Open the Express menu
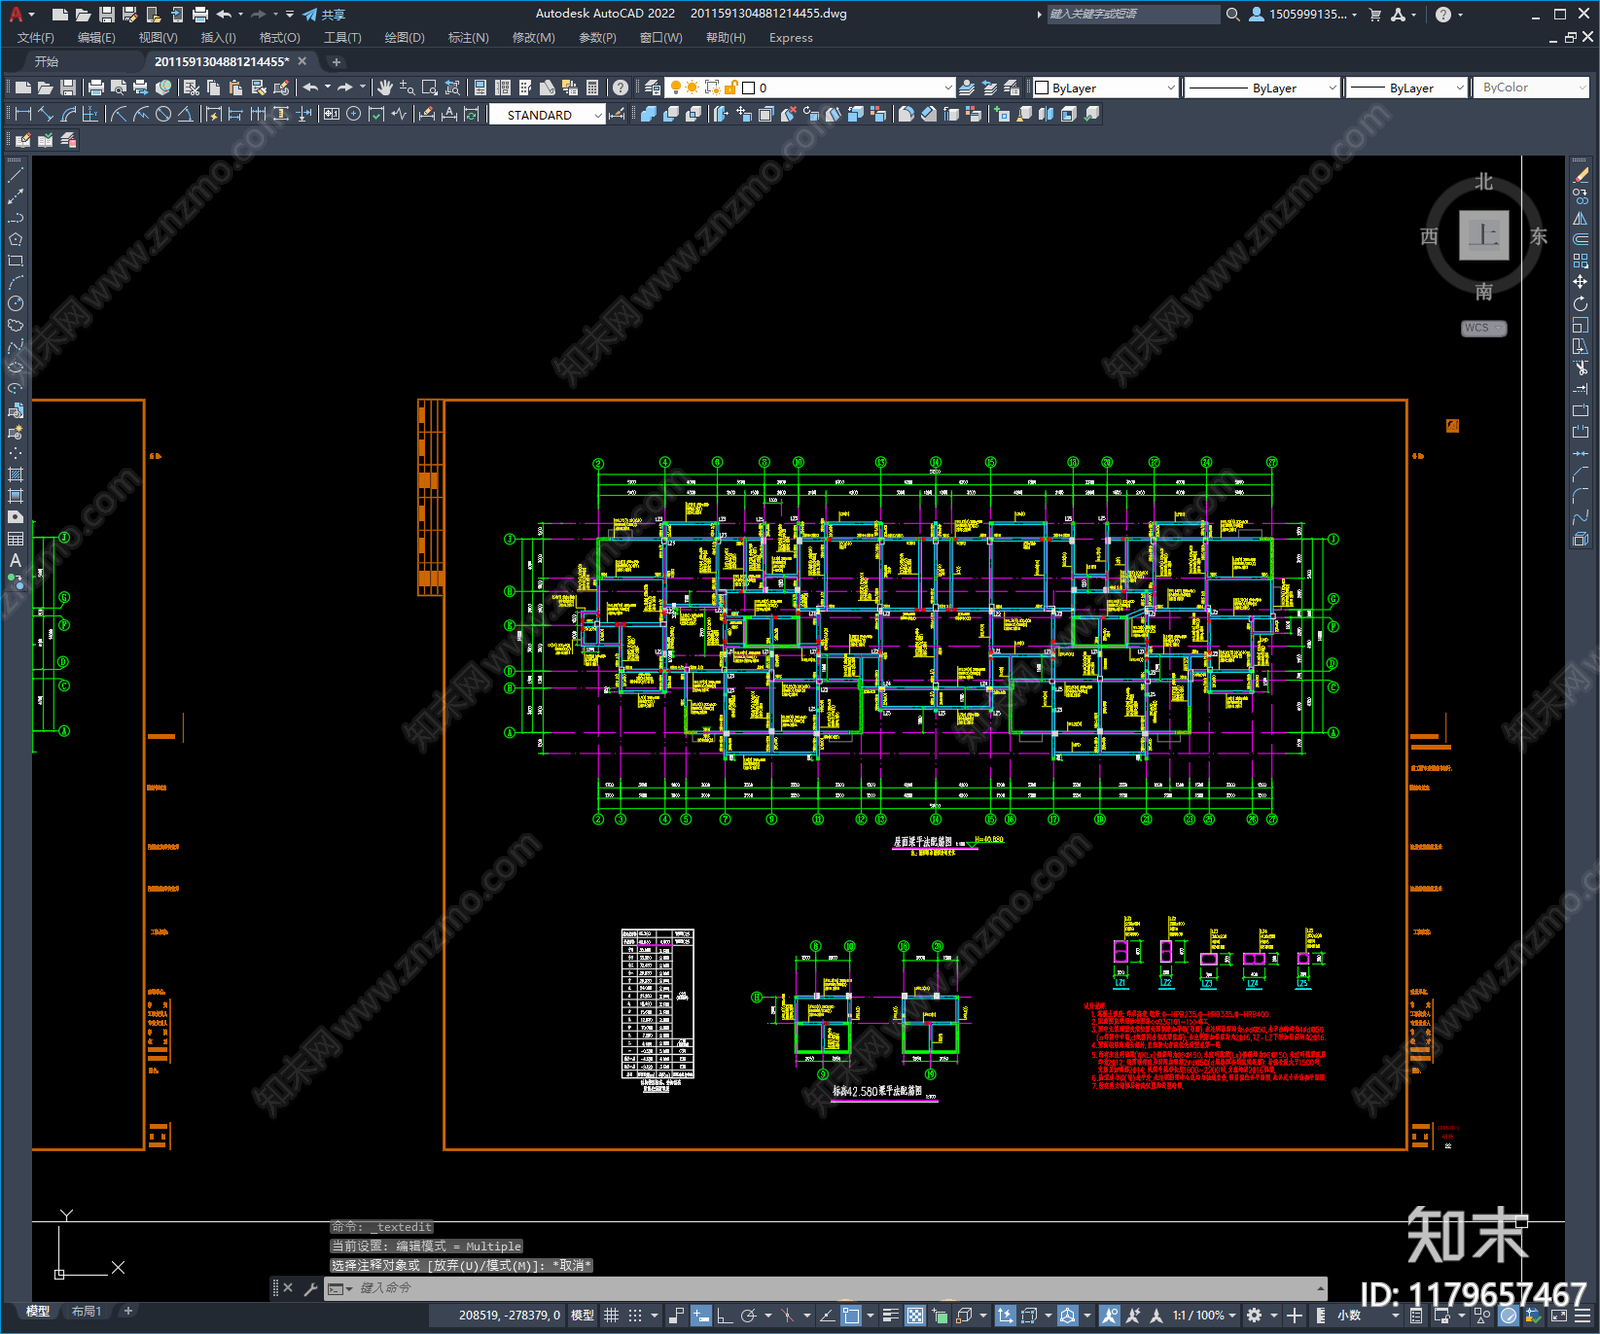Viewport: 1600px width, 1334px height. pos(791,38)
